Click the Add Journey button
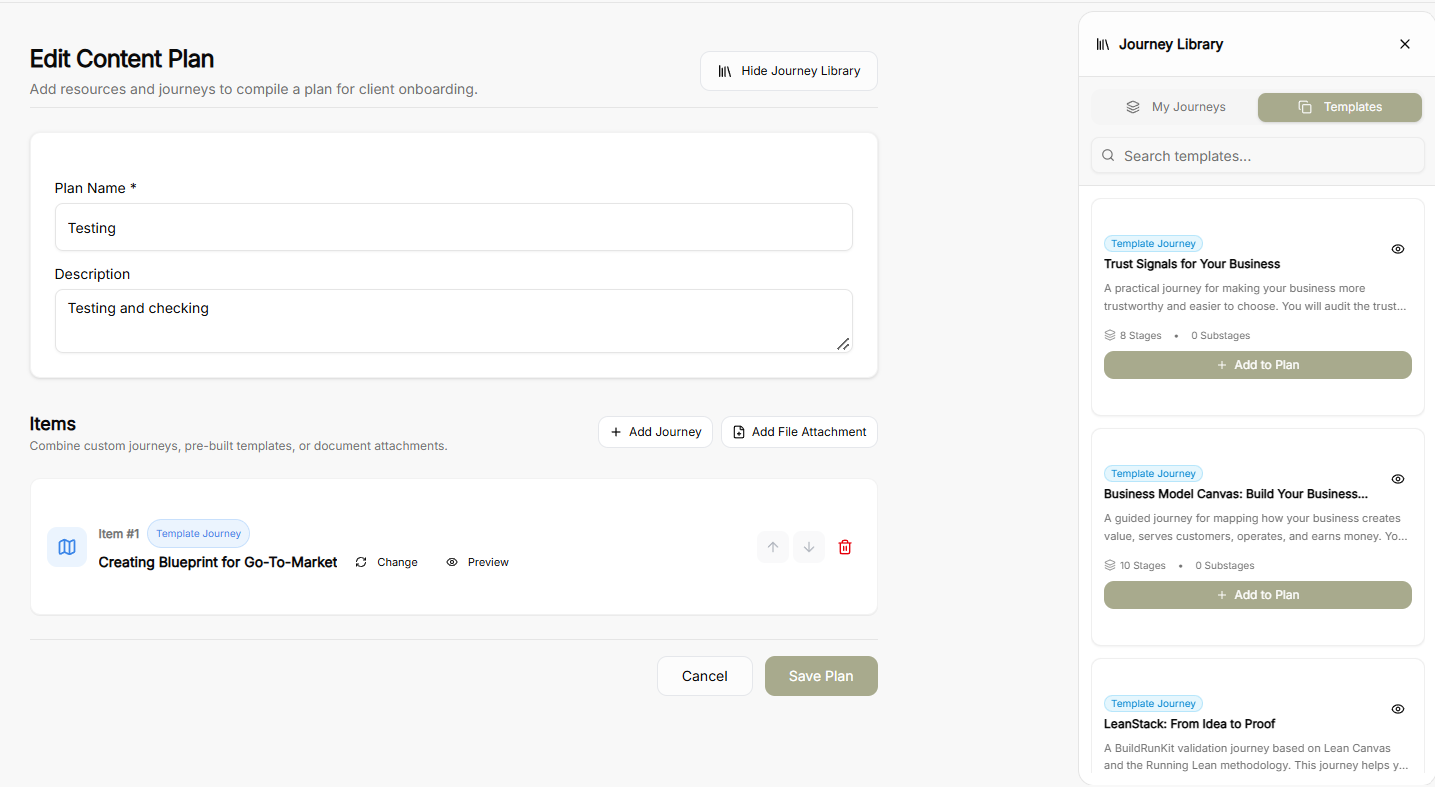The image size is (1435, 787). pos(655,432)
